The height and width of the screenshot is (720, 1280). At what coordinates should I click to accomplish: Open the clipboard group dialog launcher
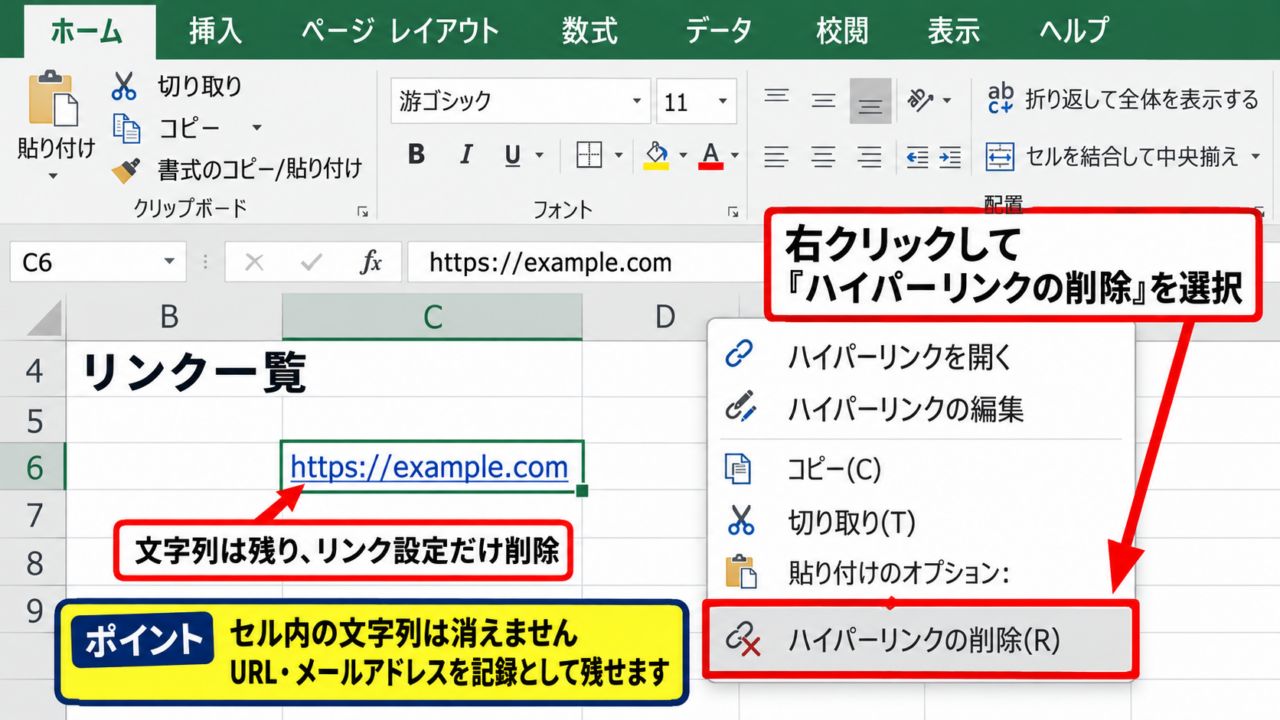tap(362, 211)
